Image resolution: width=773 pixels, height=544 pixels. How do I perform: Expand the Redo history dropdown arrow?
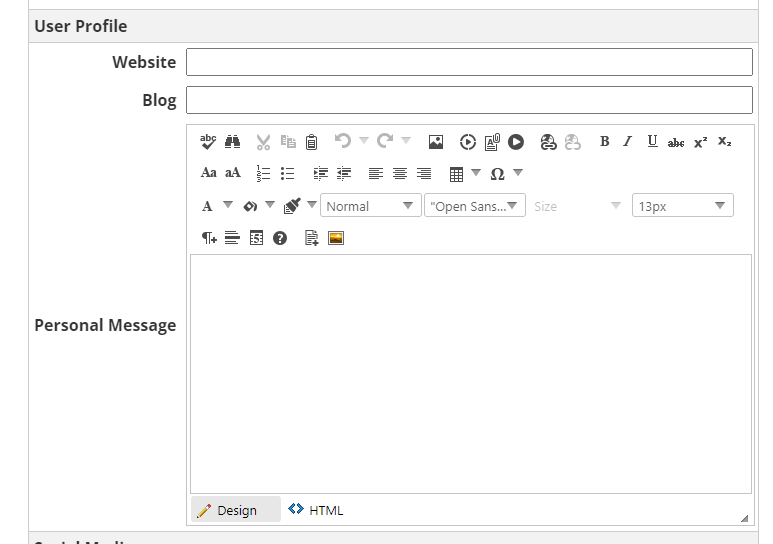click(406, 141)
